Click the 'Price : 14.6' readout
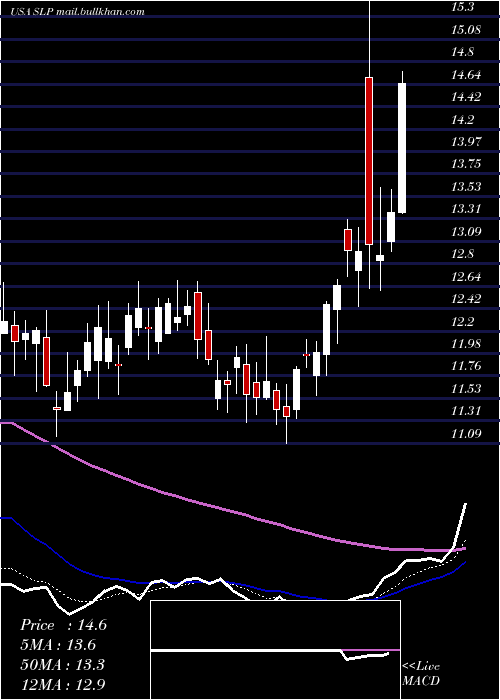Screen dimensions: 500x700 (63, 625)
